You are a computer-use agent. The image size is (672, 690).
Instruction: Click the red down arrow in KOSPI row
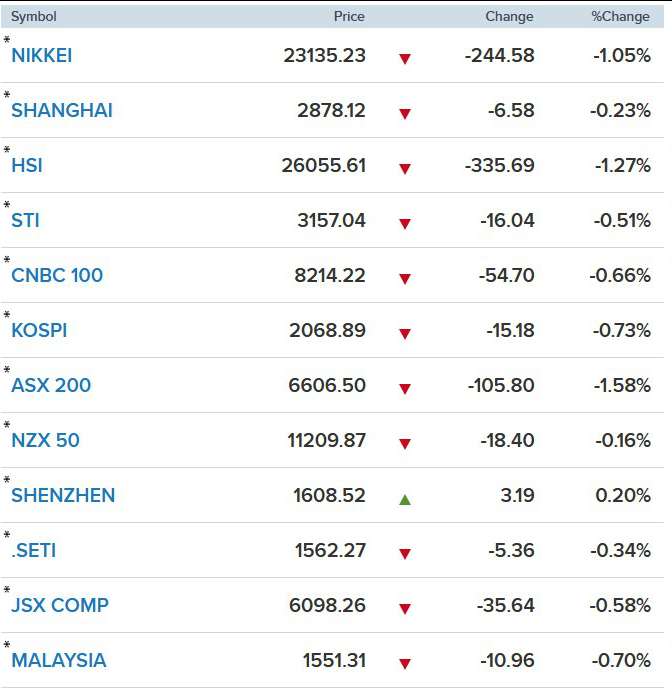404,334
